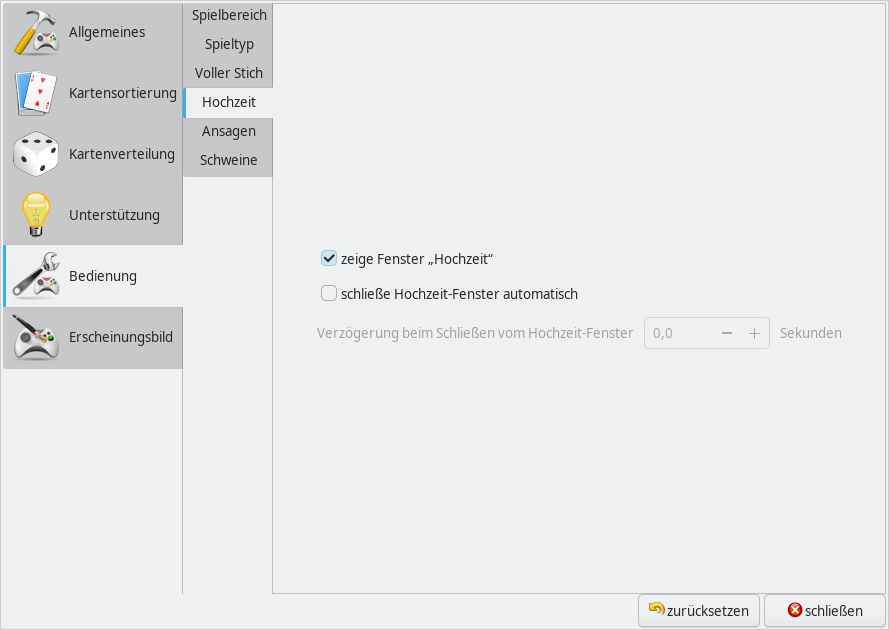The height and width of the screenshot is (630, 889).
Task: Click the red X icon on schließen
Action: 795,610
